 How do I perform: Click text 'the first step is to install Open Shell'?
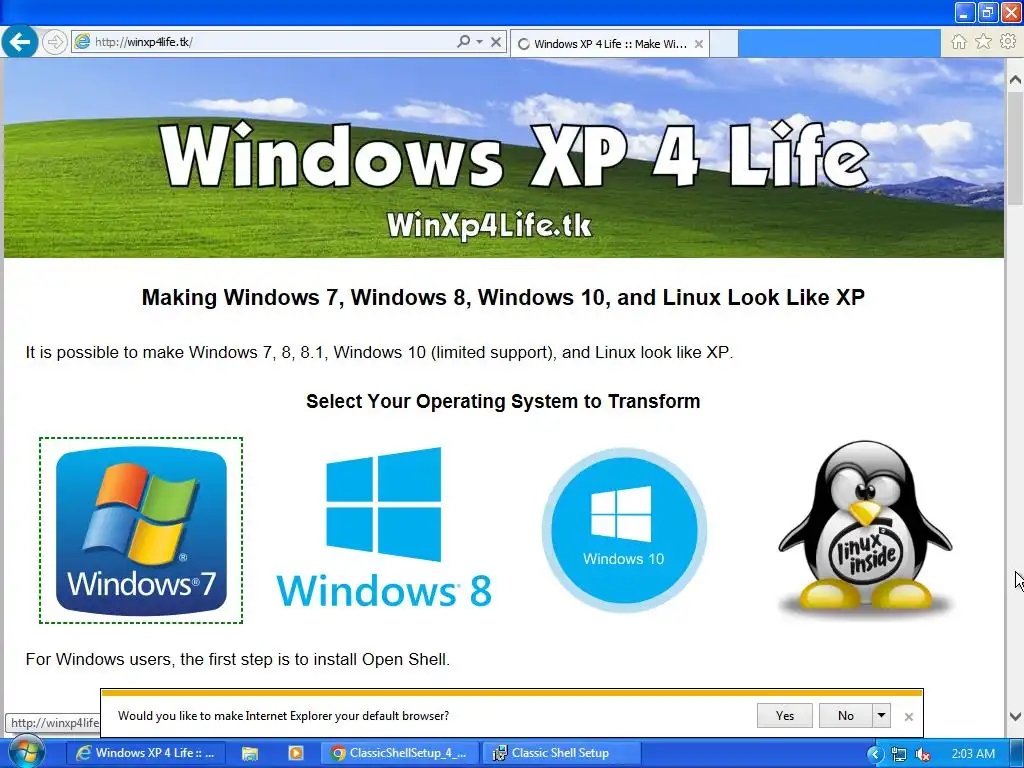tap(315, 659)
